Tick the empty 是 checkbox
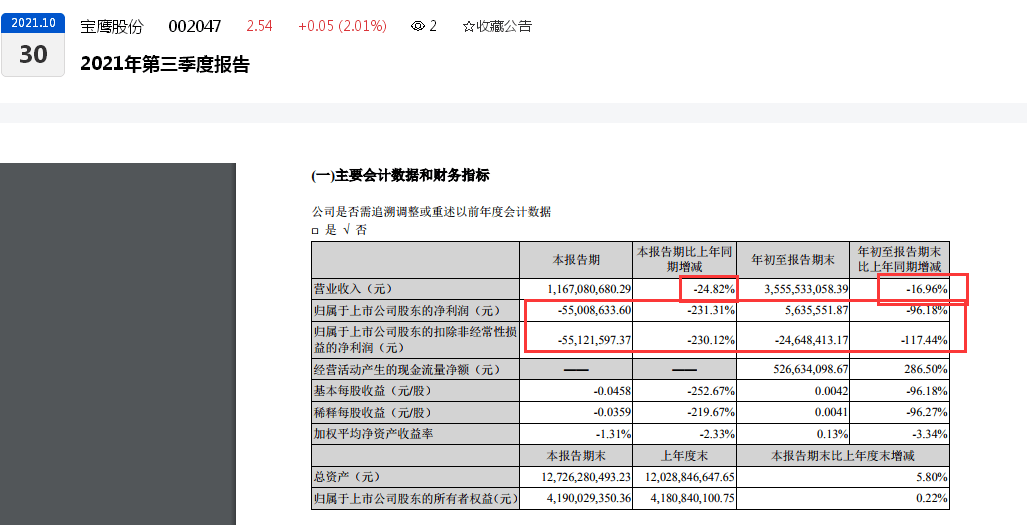The height and width of the screenshot is (525, 1027). tap(316, 231)
